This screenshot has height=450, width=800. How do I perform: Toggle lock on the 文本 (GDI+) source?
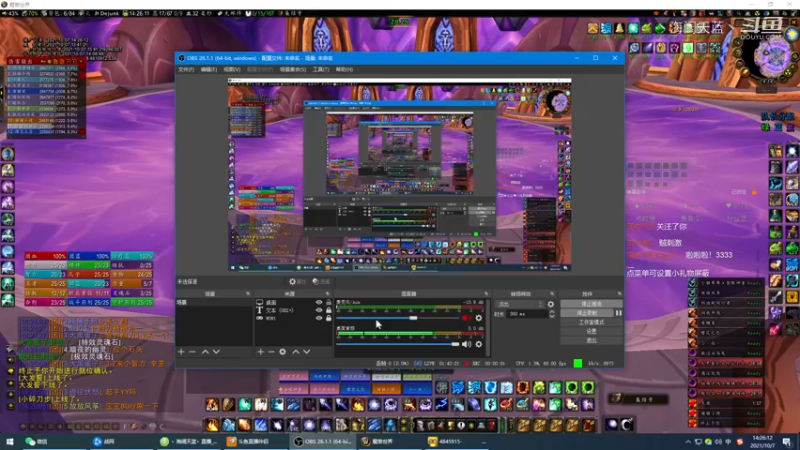(329, 310)
